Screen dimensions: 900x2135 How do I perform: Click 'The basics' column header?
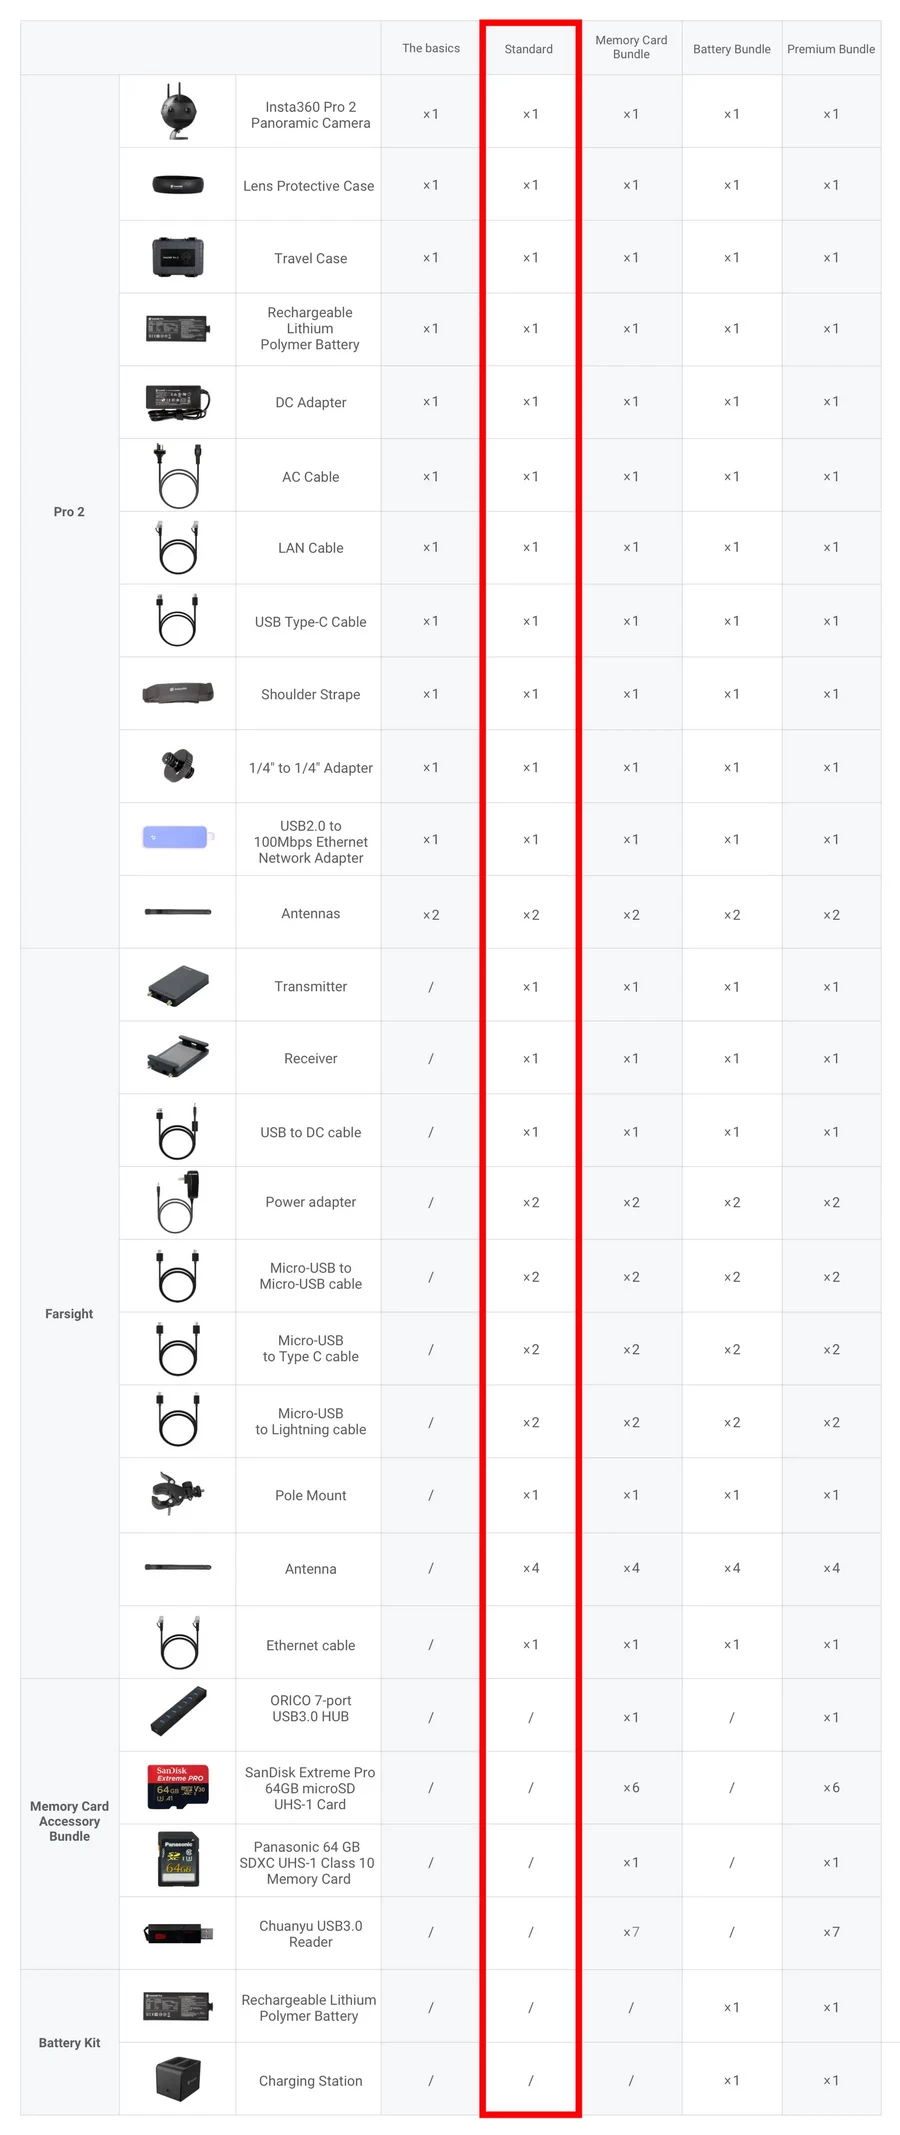(431, 48)
